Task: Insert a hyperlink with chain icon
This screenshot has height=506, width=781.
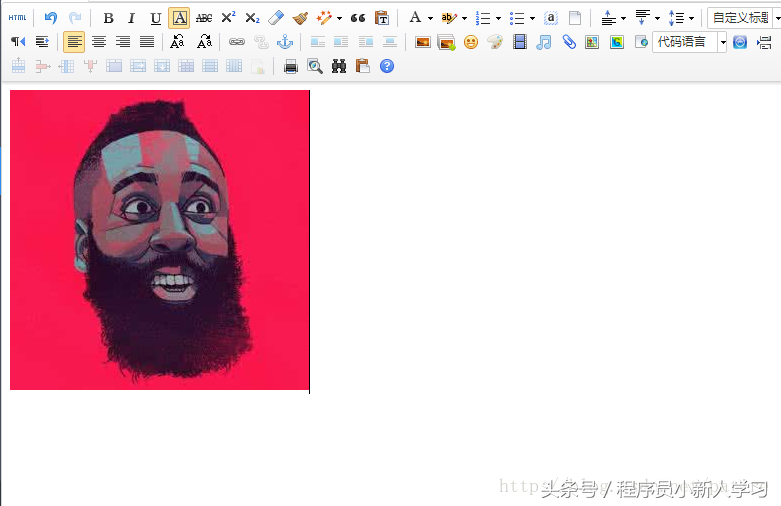Action: pos(237,42)
